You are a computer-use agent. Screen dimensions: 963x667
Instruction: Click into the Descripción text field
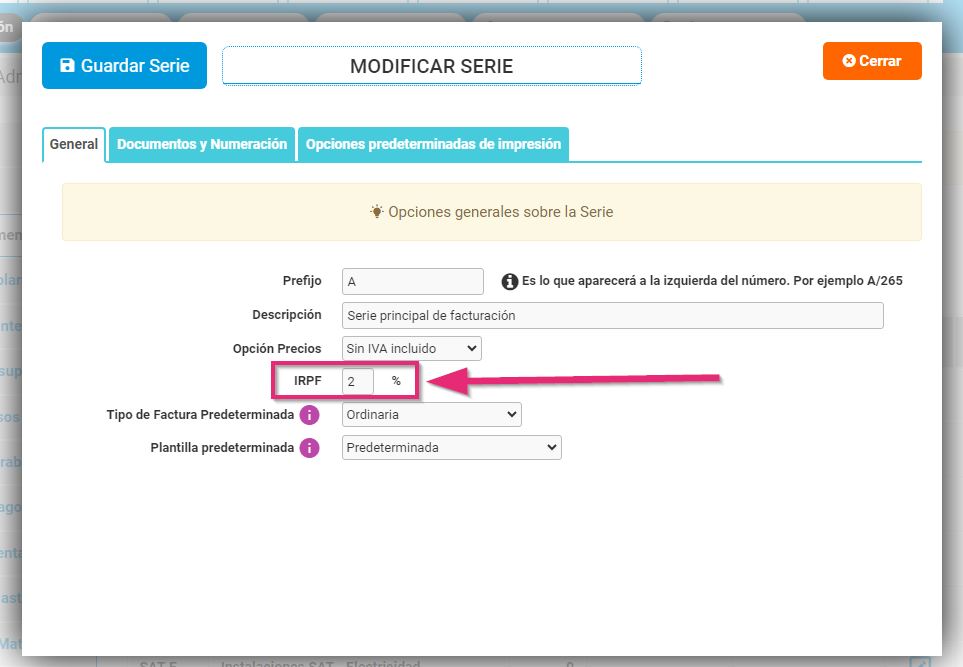click(x=612, y=315)
